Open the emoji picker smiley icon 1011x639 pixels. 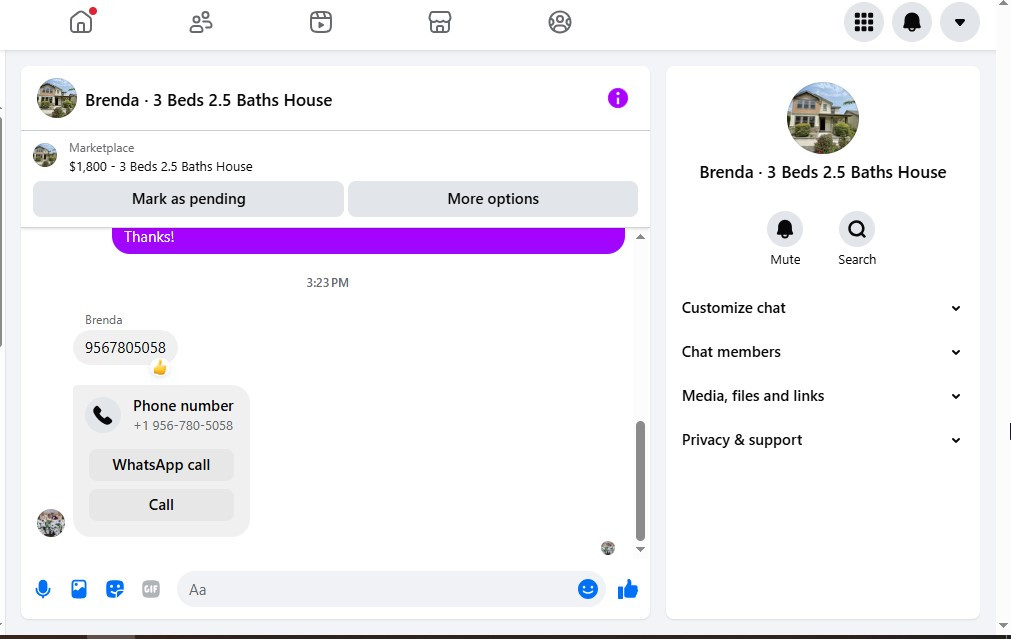pyautogui.click(x=587, y=589)
